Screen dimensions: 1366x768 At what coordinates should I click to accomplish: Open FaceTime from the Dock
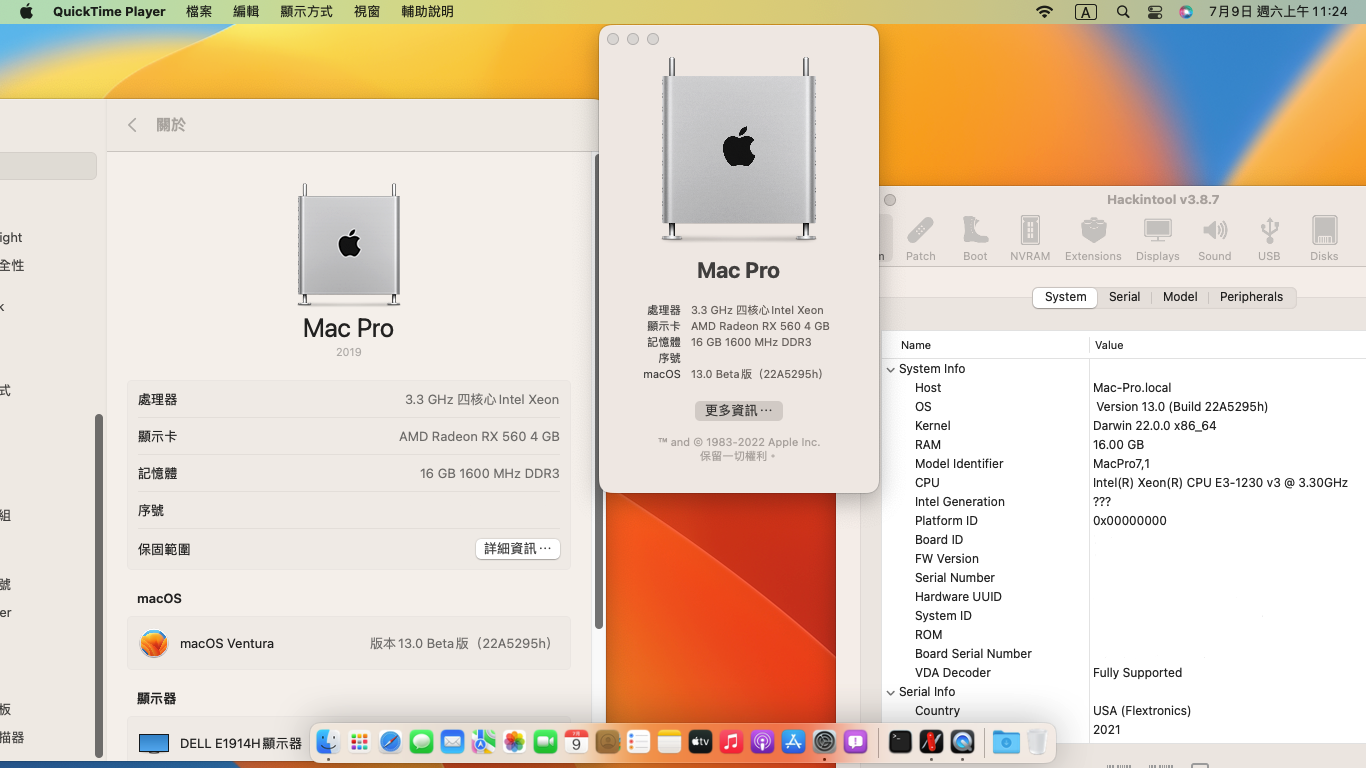click(545, 742)
